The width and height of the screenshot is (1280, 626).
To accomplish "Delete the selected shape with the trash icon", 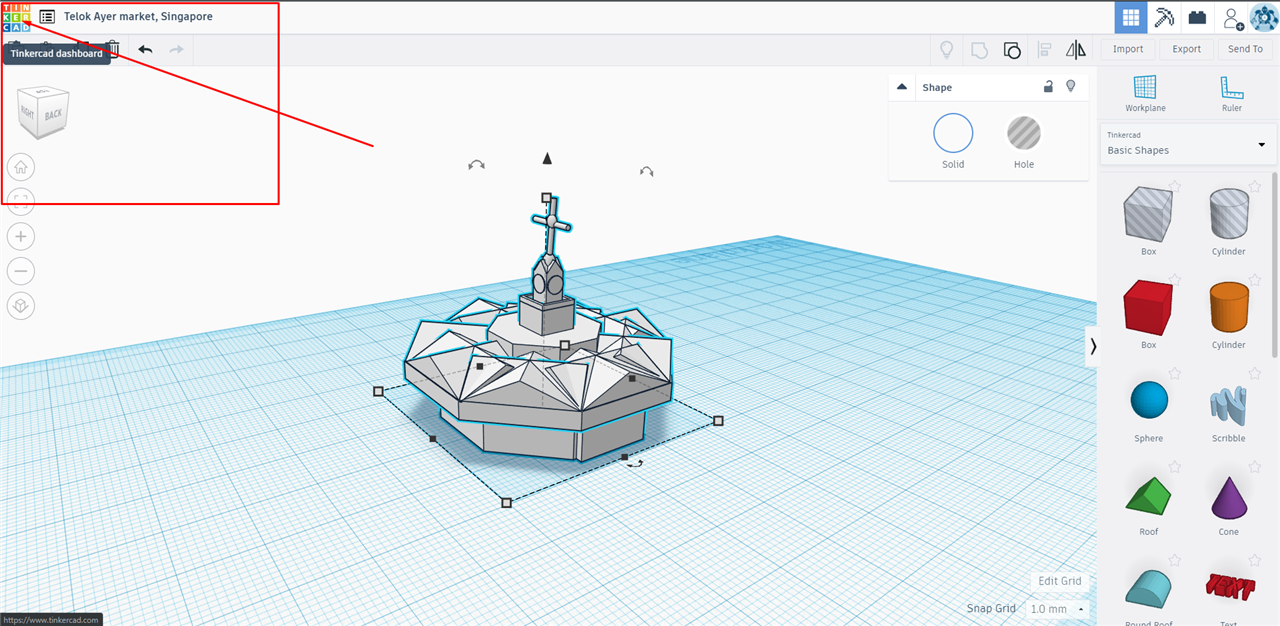I will [x=113, y=49].
